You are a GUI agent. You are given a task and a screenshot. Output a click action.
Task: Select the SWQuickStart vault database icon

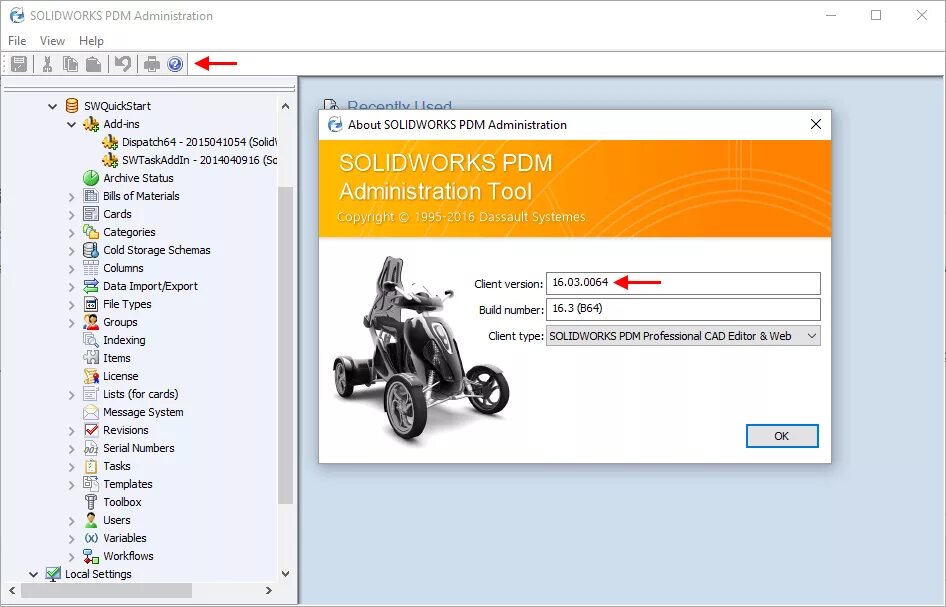[72, 106]
